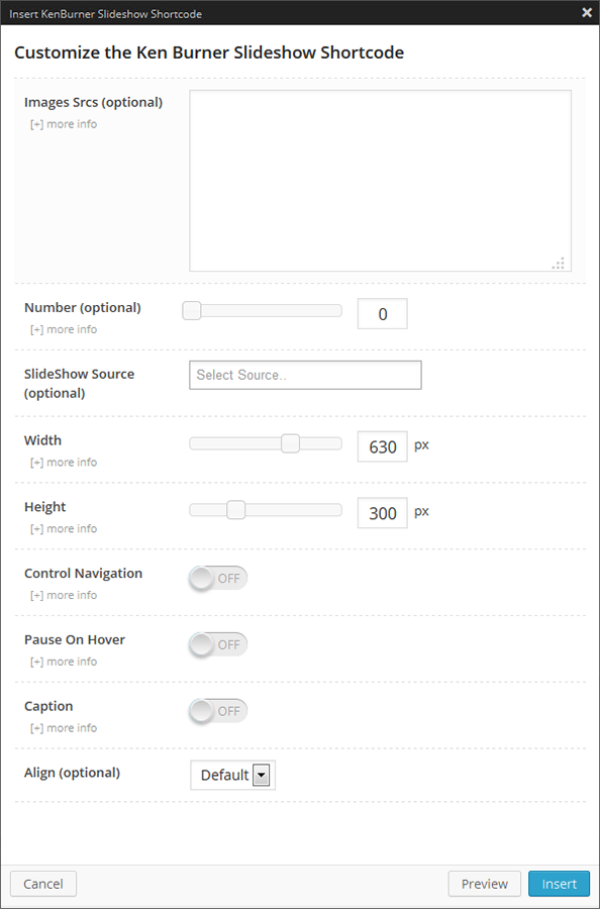Click the Height slider handle
This screenshot has height=909, width=600.
coord(237,508)
